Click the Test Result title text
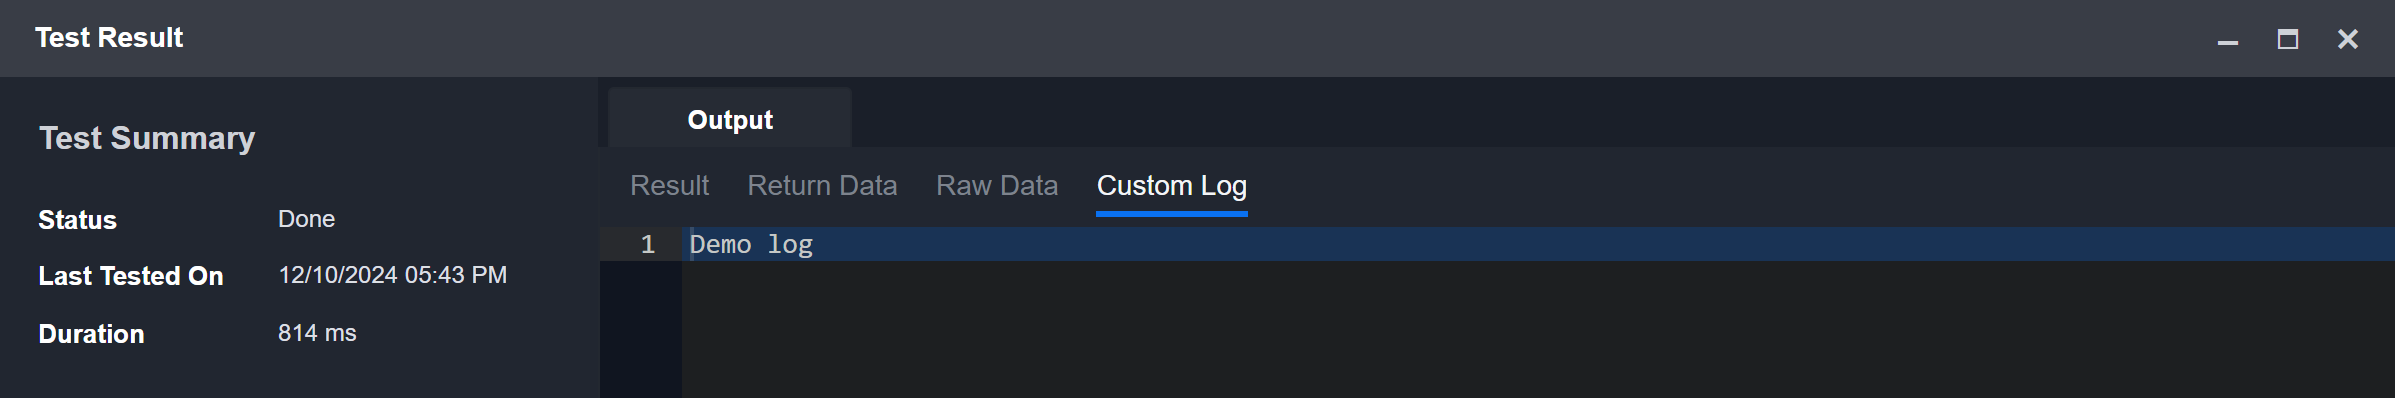The height and width of the screenshot is (398, 2395). tap(109, 38)
